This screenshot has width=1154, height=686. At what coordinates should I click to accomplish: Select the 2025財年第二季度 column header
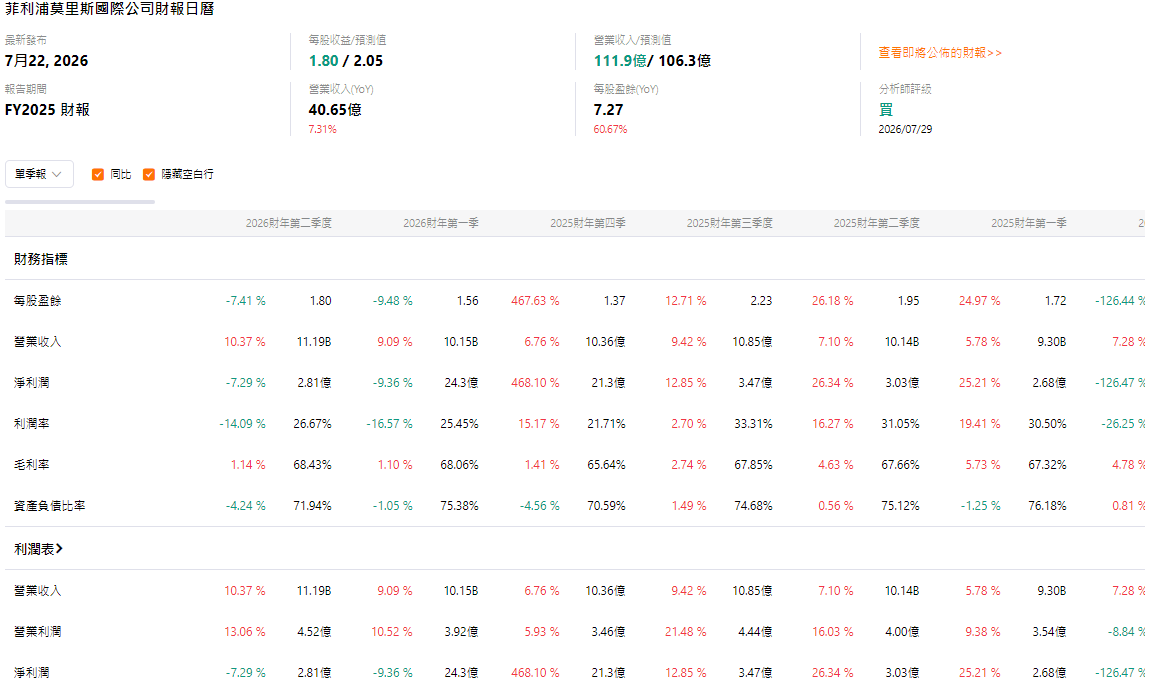pyautogui.click(x=877, y=223)
